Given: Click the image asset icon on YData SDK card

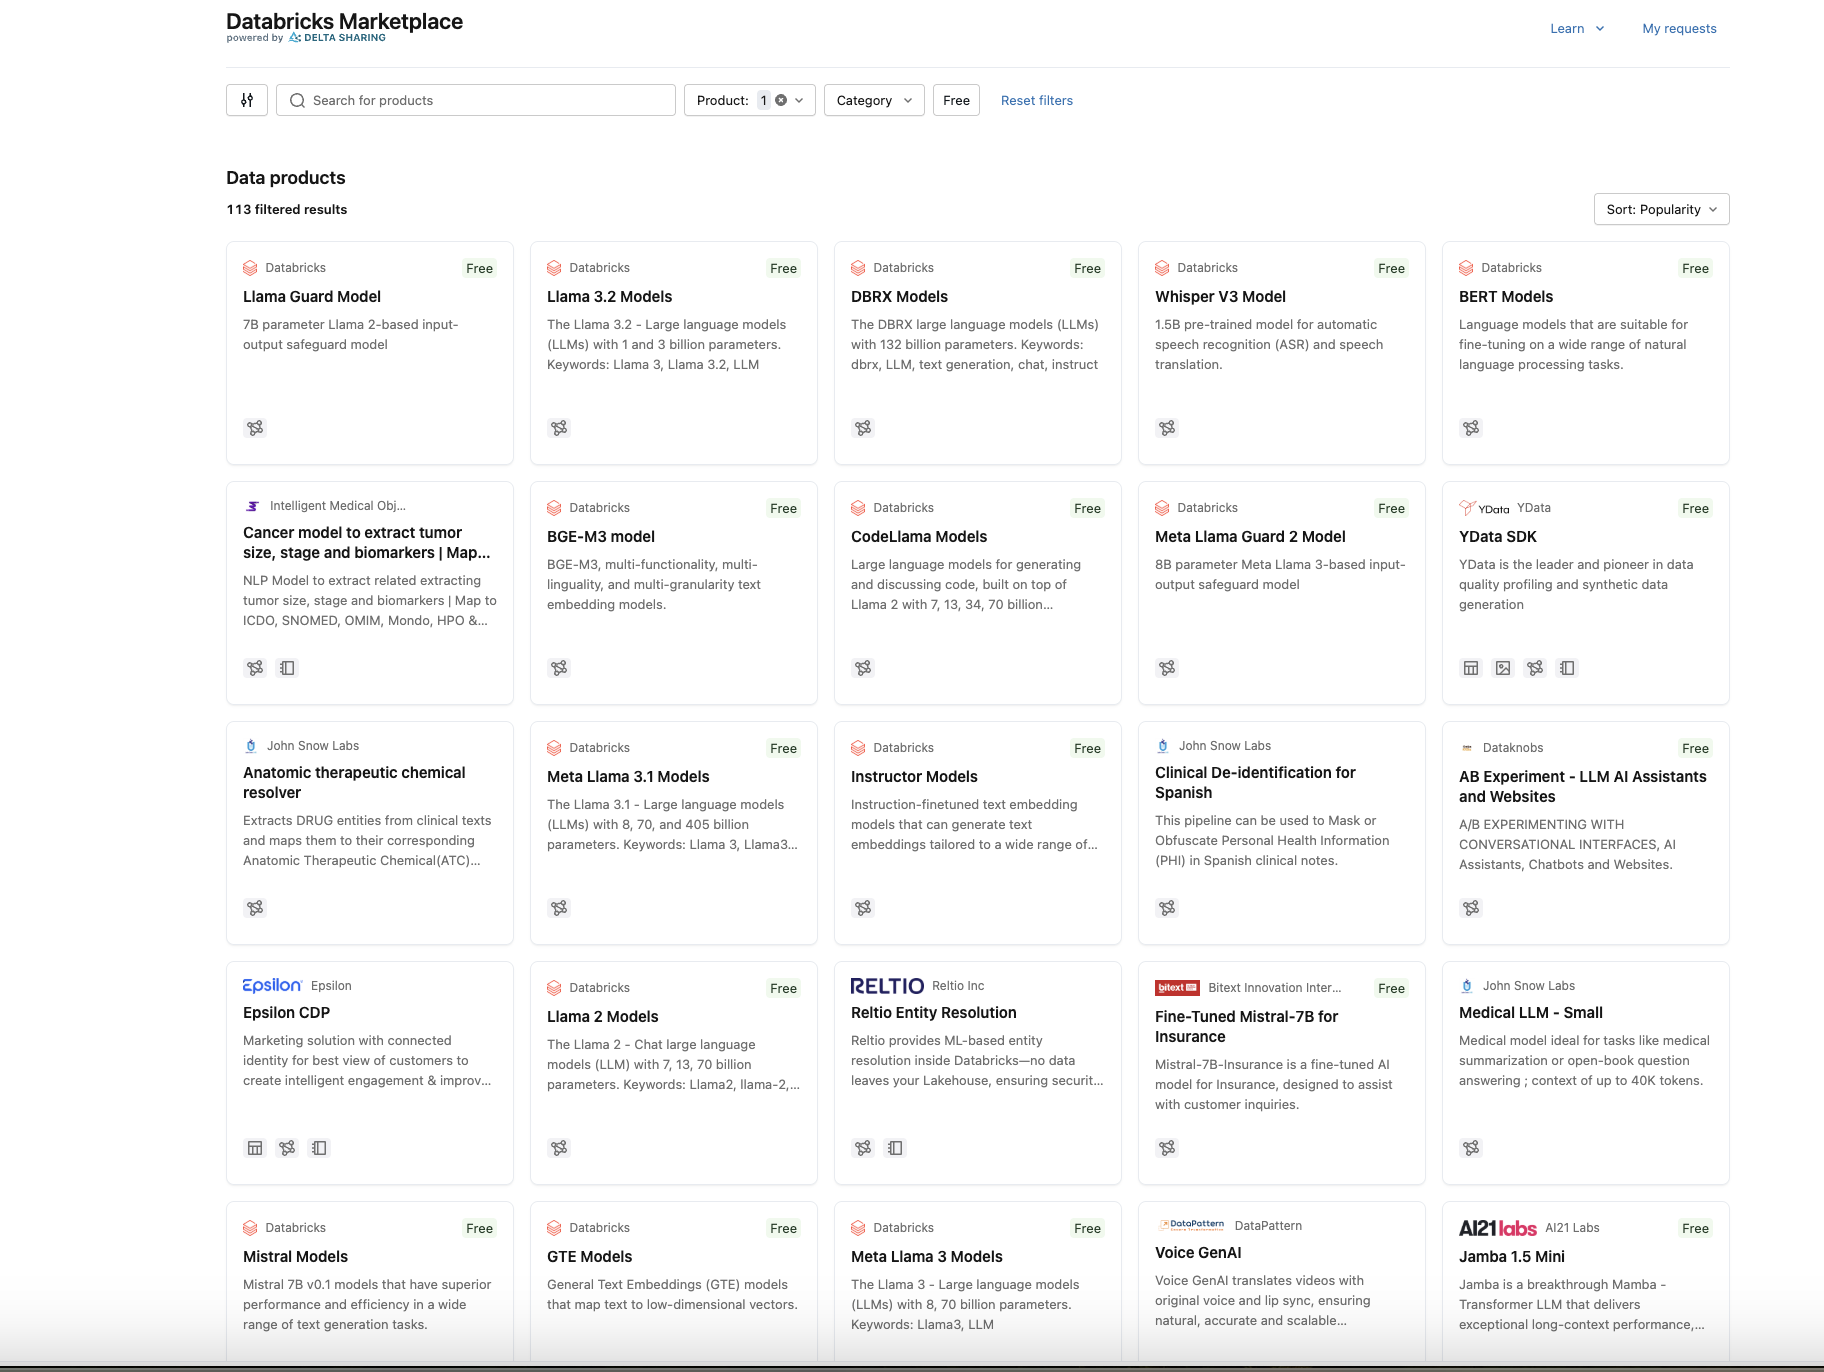Looking at the screenshot, I should (x=1503, y=668).
